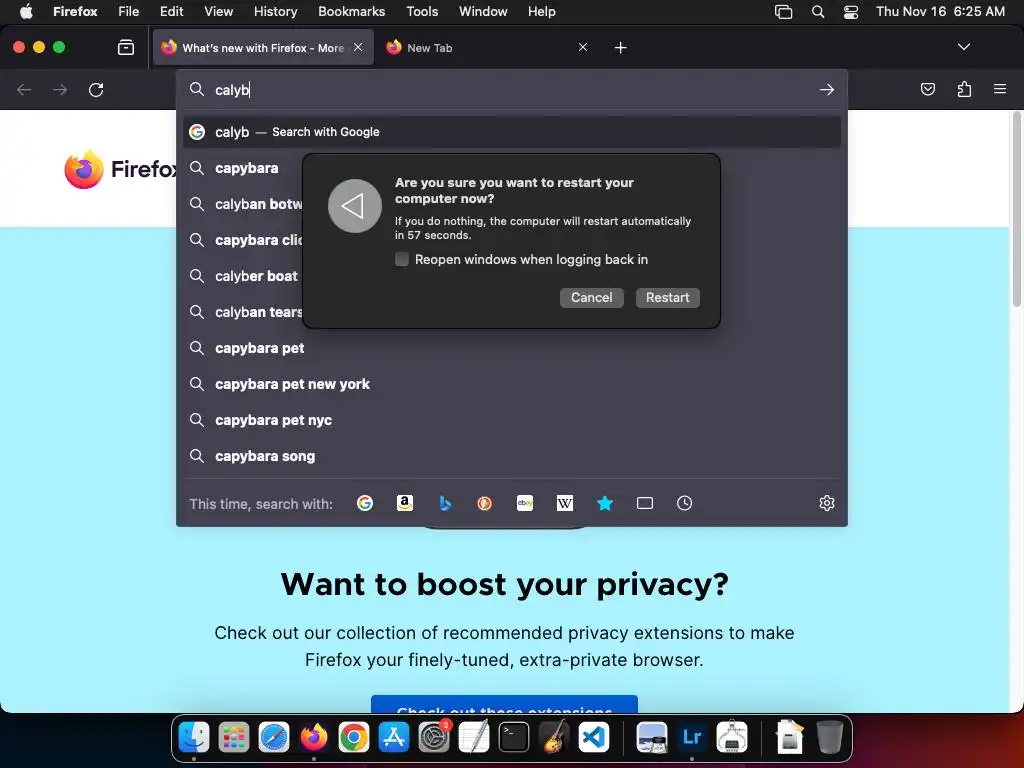Select 'calyb — Search with Google' suggestion

pos(511,132)
